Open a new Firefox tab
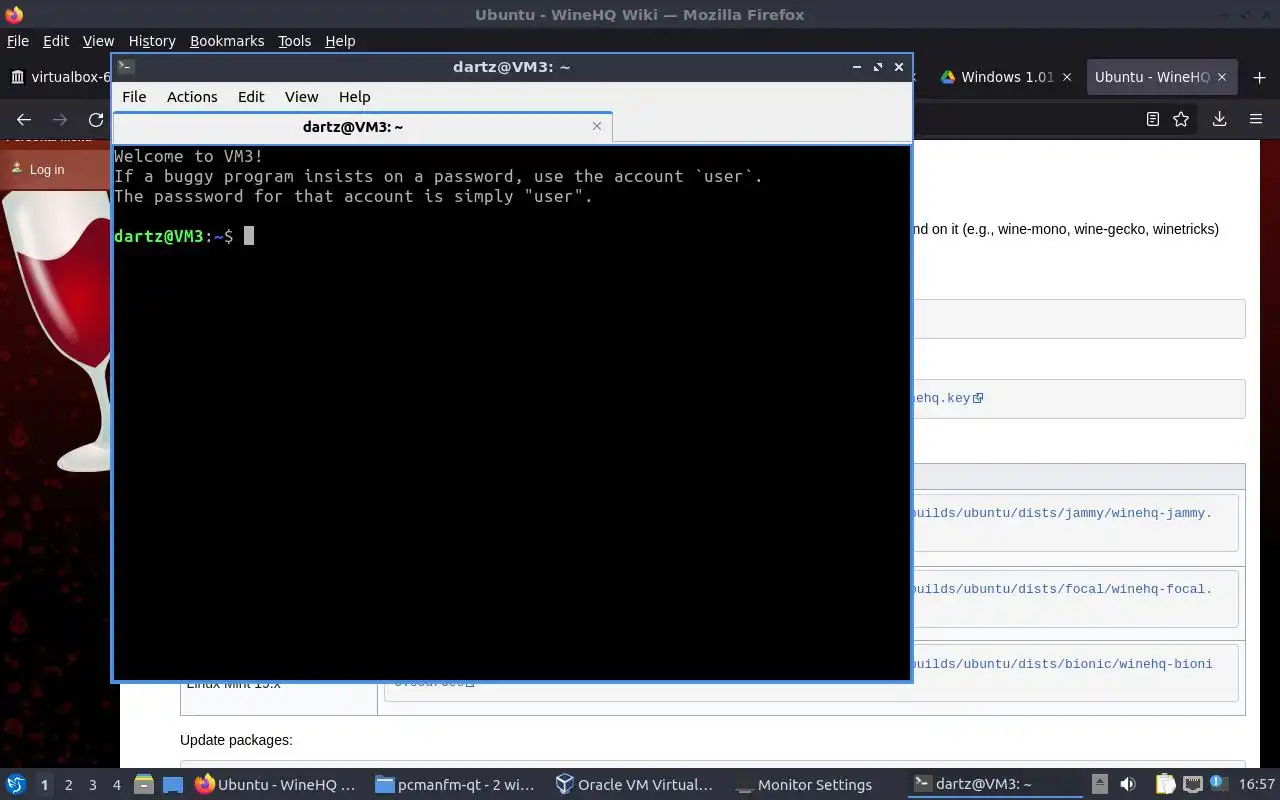The height and width of the screenshot is (800, 1280). point(1259,77)
